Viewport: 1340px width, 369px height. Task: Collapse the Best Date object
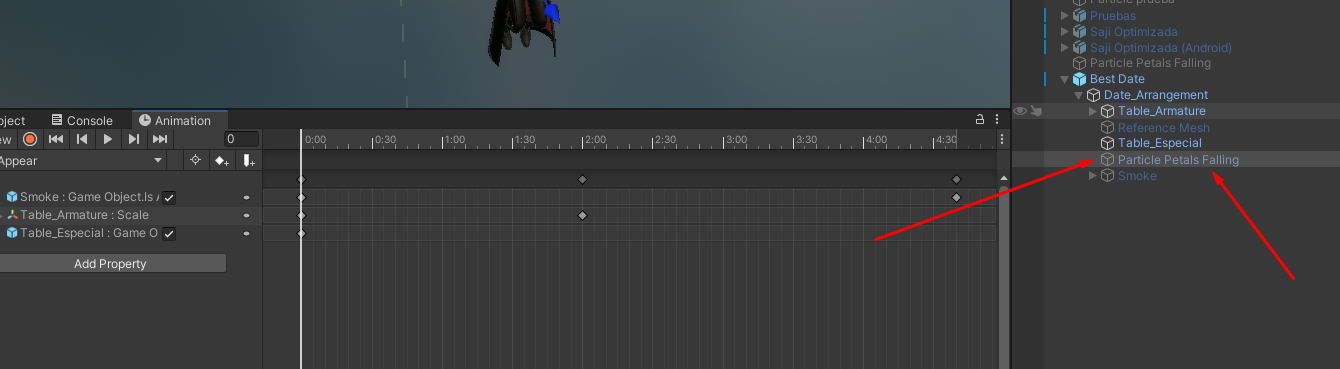pos(1065,79)
